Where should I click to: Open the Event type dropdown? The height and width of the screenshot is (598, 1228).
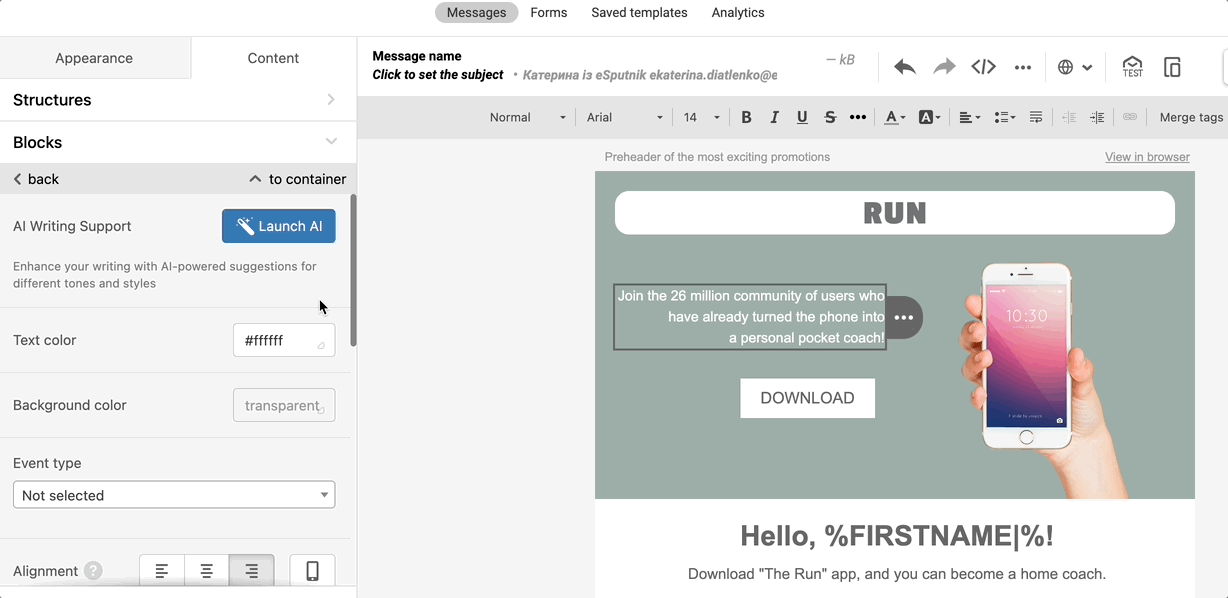(173, 495)
